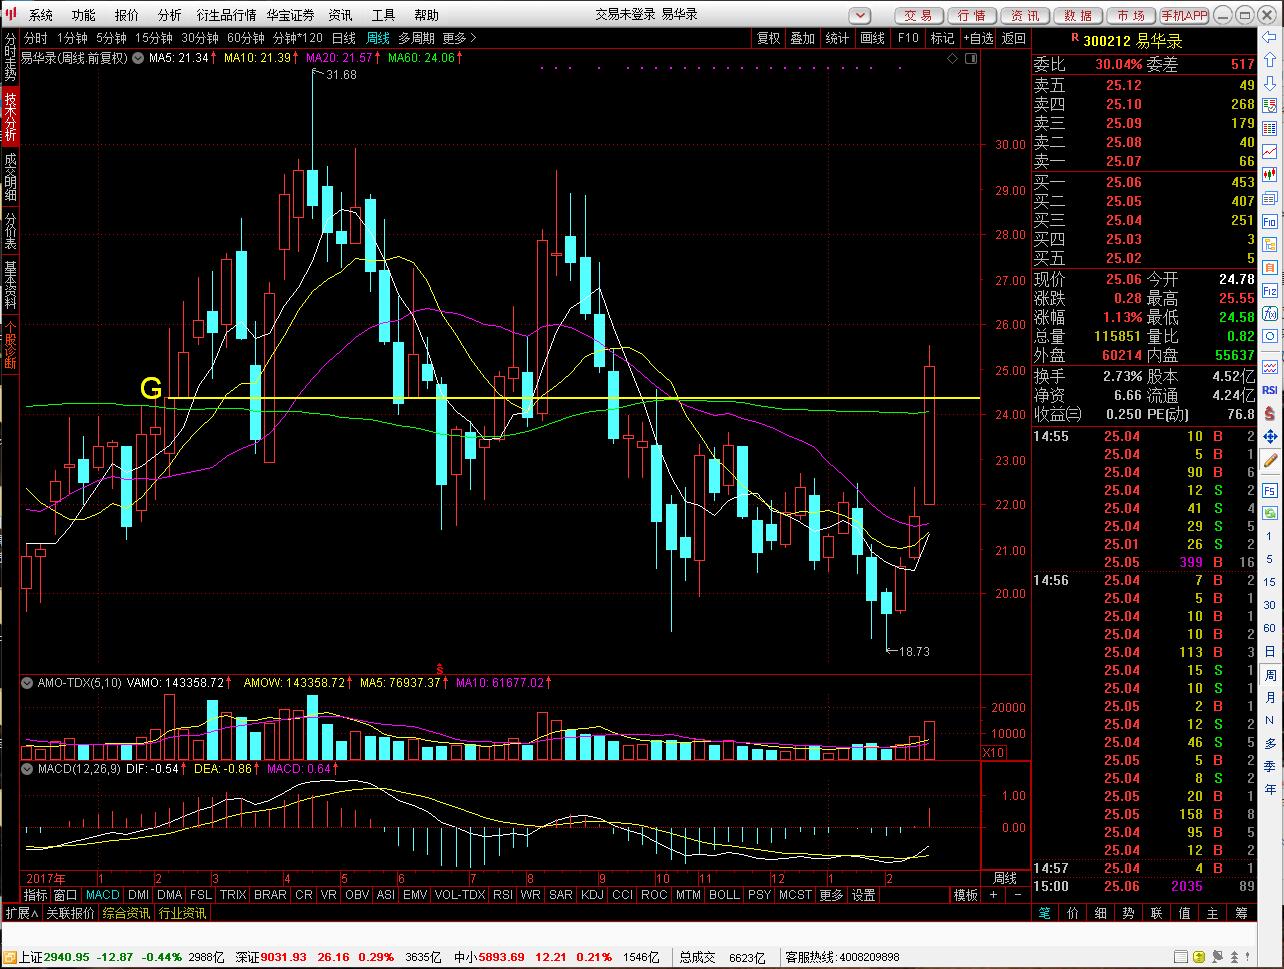The width and height of the screenshot is (1284, 969).
Task: Open the dropdown arrow next to 交易 button
Action: pyautogui.click(x=860, y=15)
